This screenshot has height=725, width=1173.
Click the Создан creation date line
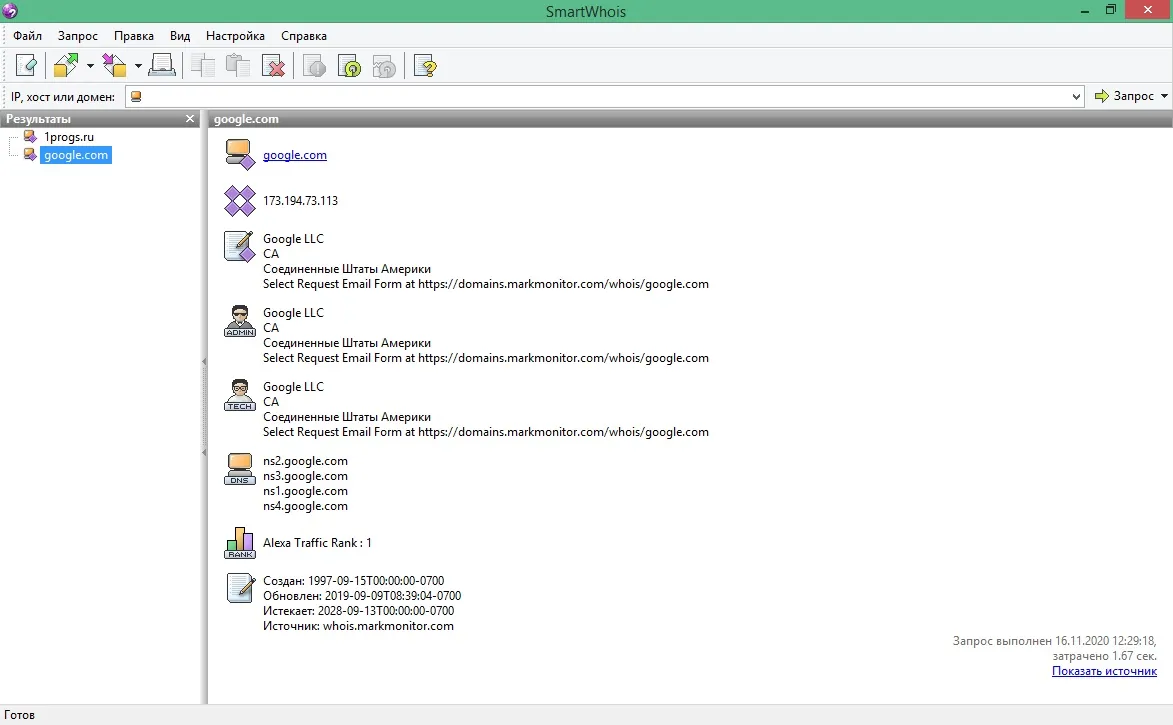click(x=353, y=581)
